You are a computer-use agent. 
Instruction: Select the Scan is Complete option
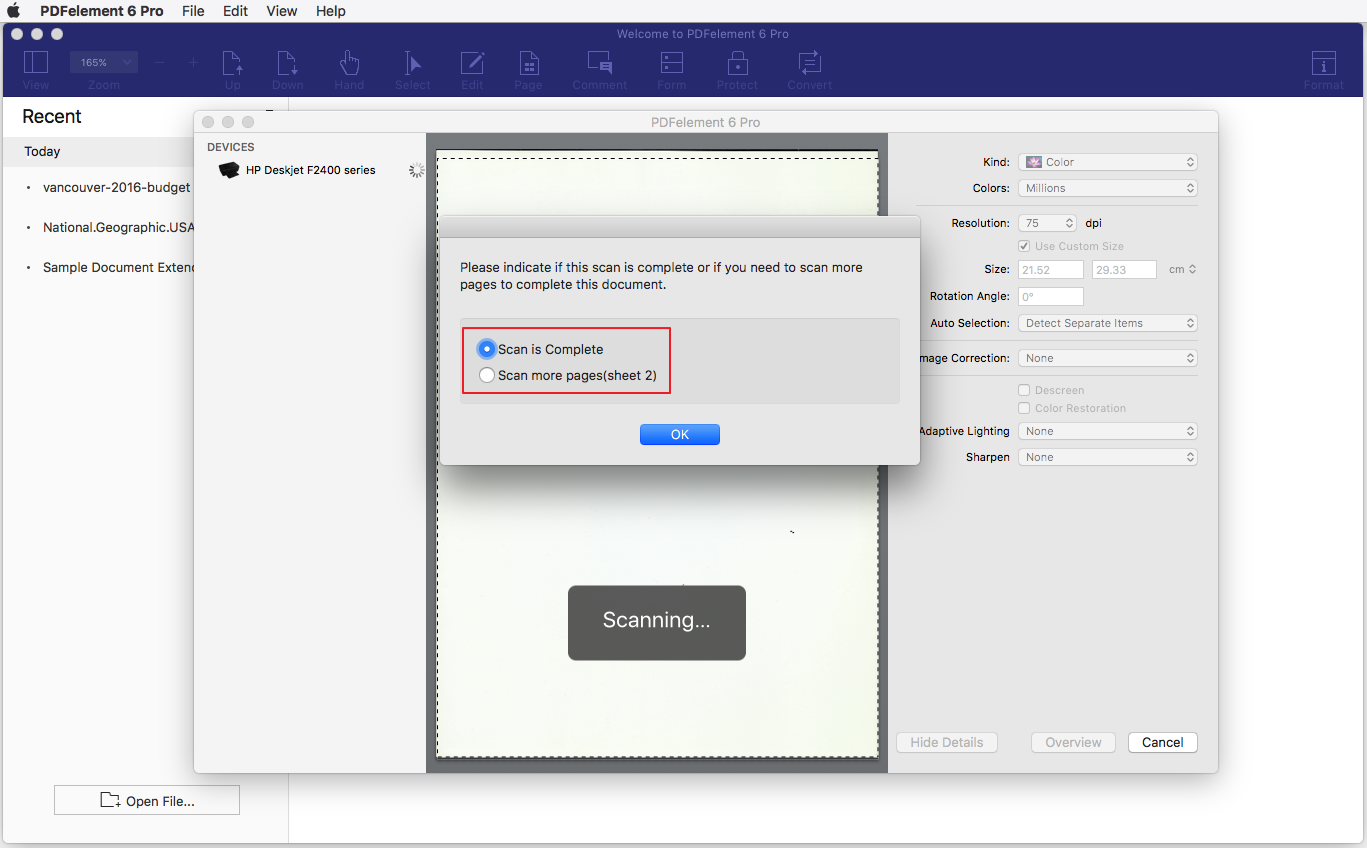(487, 349)
